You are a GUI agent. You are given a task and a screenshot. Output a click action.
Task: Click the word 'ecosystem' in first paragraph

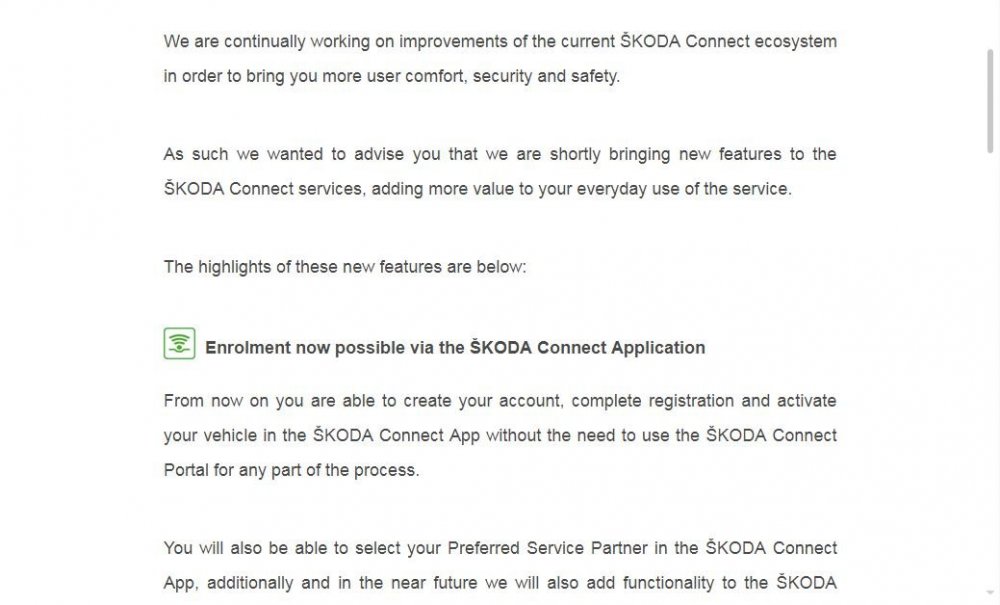pos(795,41)
